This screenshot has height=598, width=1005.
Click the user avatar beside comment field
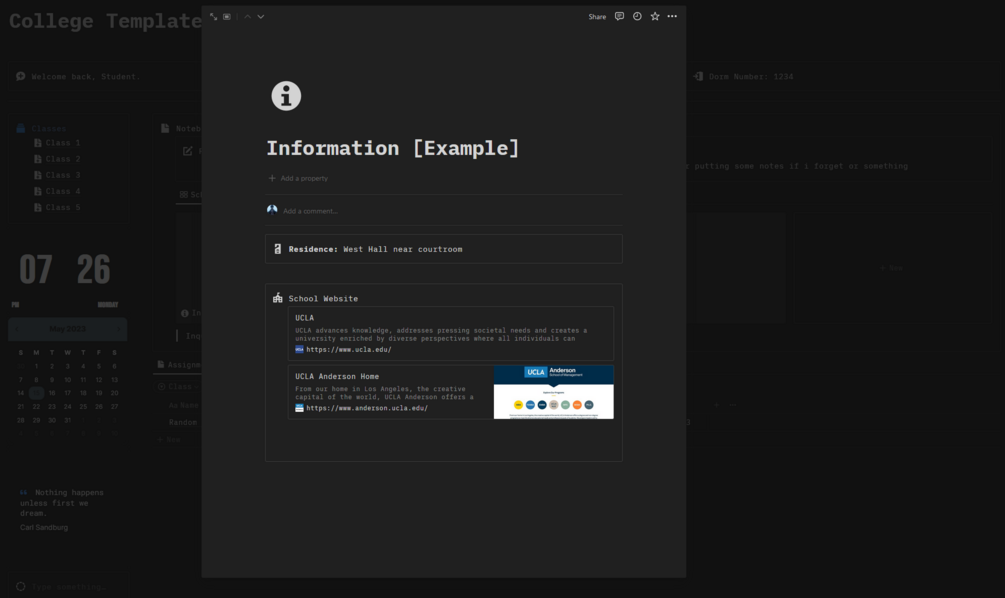272,210
